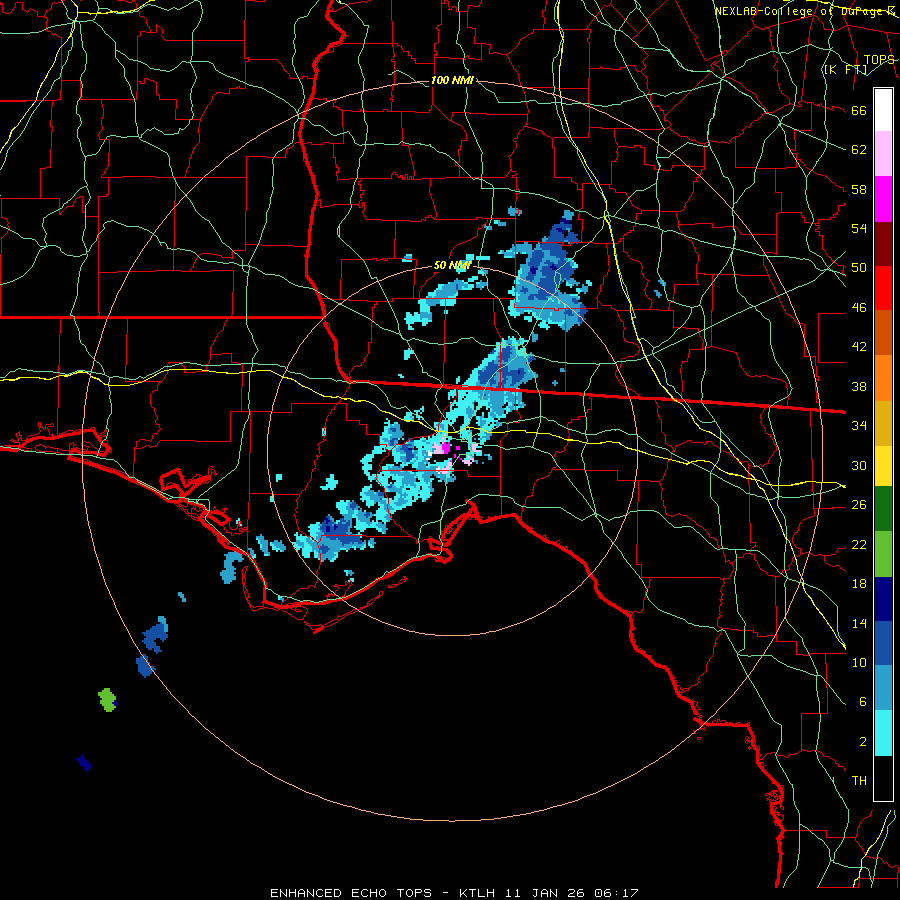Image resolution: width=900 pixels, height=900 pixels.
Task: Click the "50 NMI" range ring label
Action: (x=452, y=265)
